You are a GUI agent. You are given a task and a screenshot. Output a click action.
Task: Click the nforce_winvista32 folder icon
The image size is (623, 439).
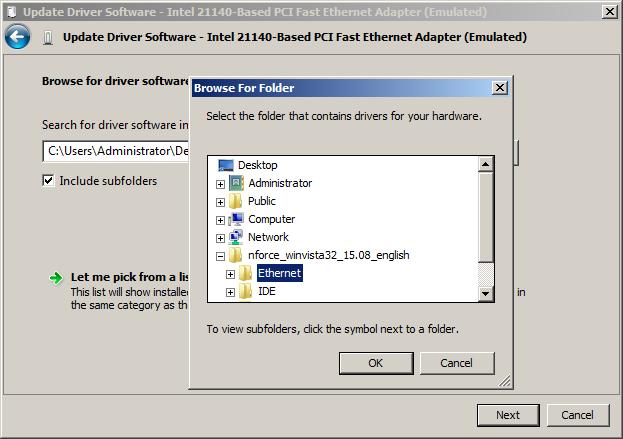[x=236, y=255]
